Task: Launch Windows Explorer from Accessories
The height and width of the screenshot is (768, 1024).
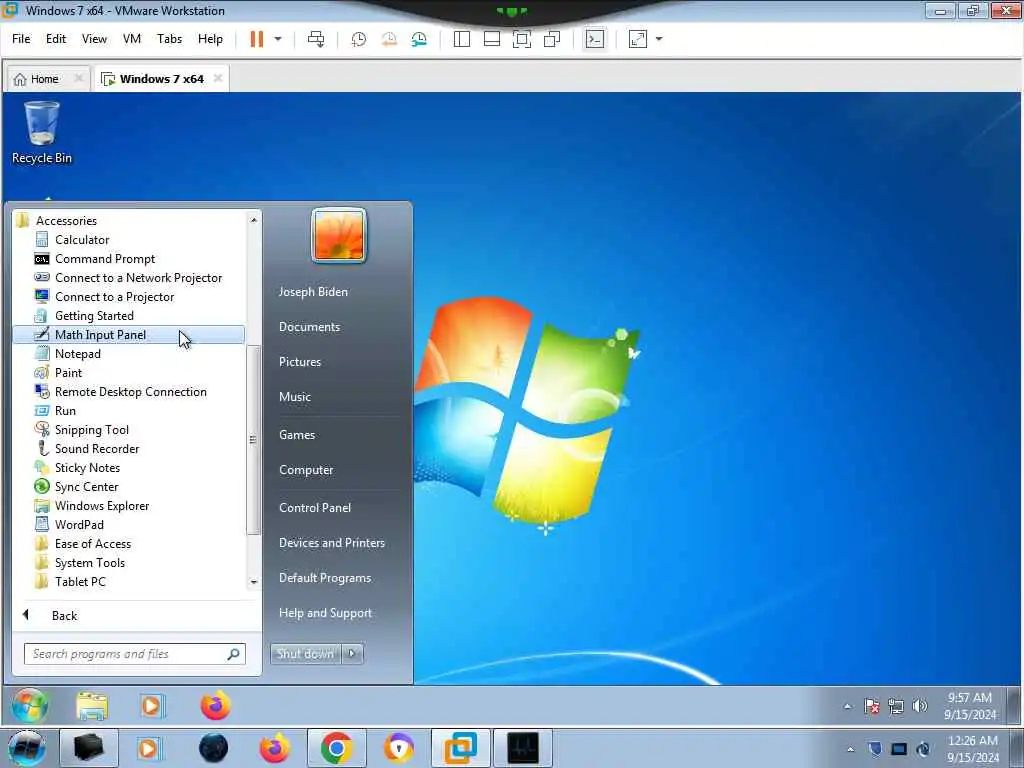Action: tap(102, 505)
